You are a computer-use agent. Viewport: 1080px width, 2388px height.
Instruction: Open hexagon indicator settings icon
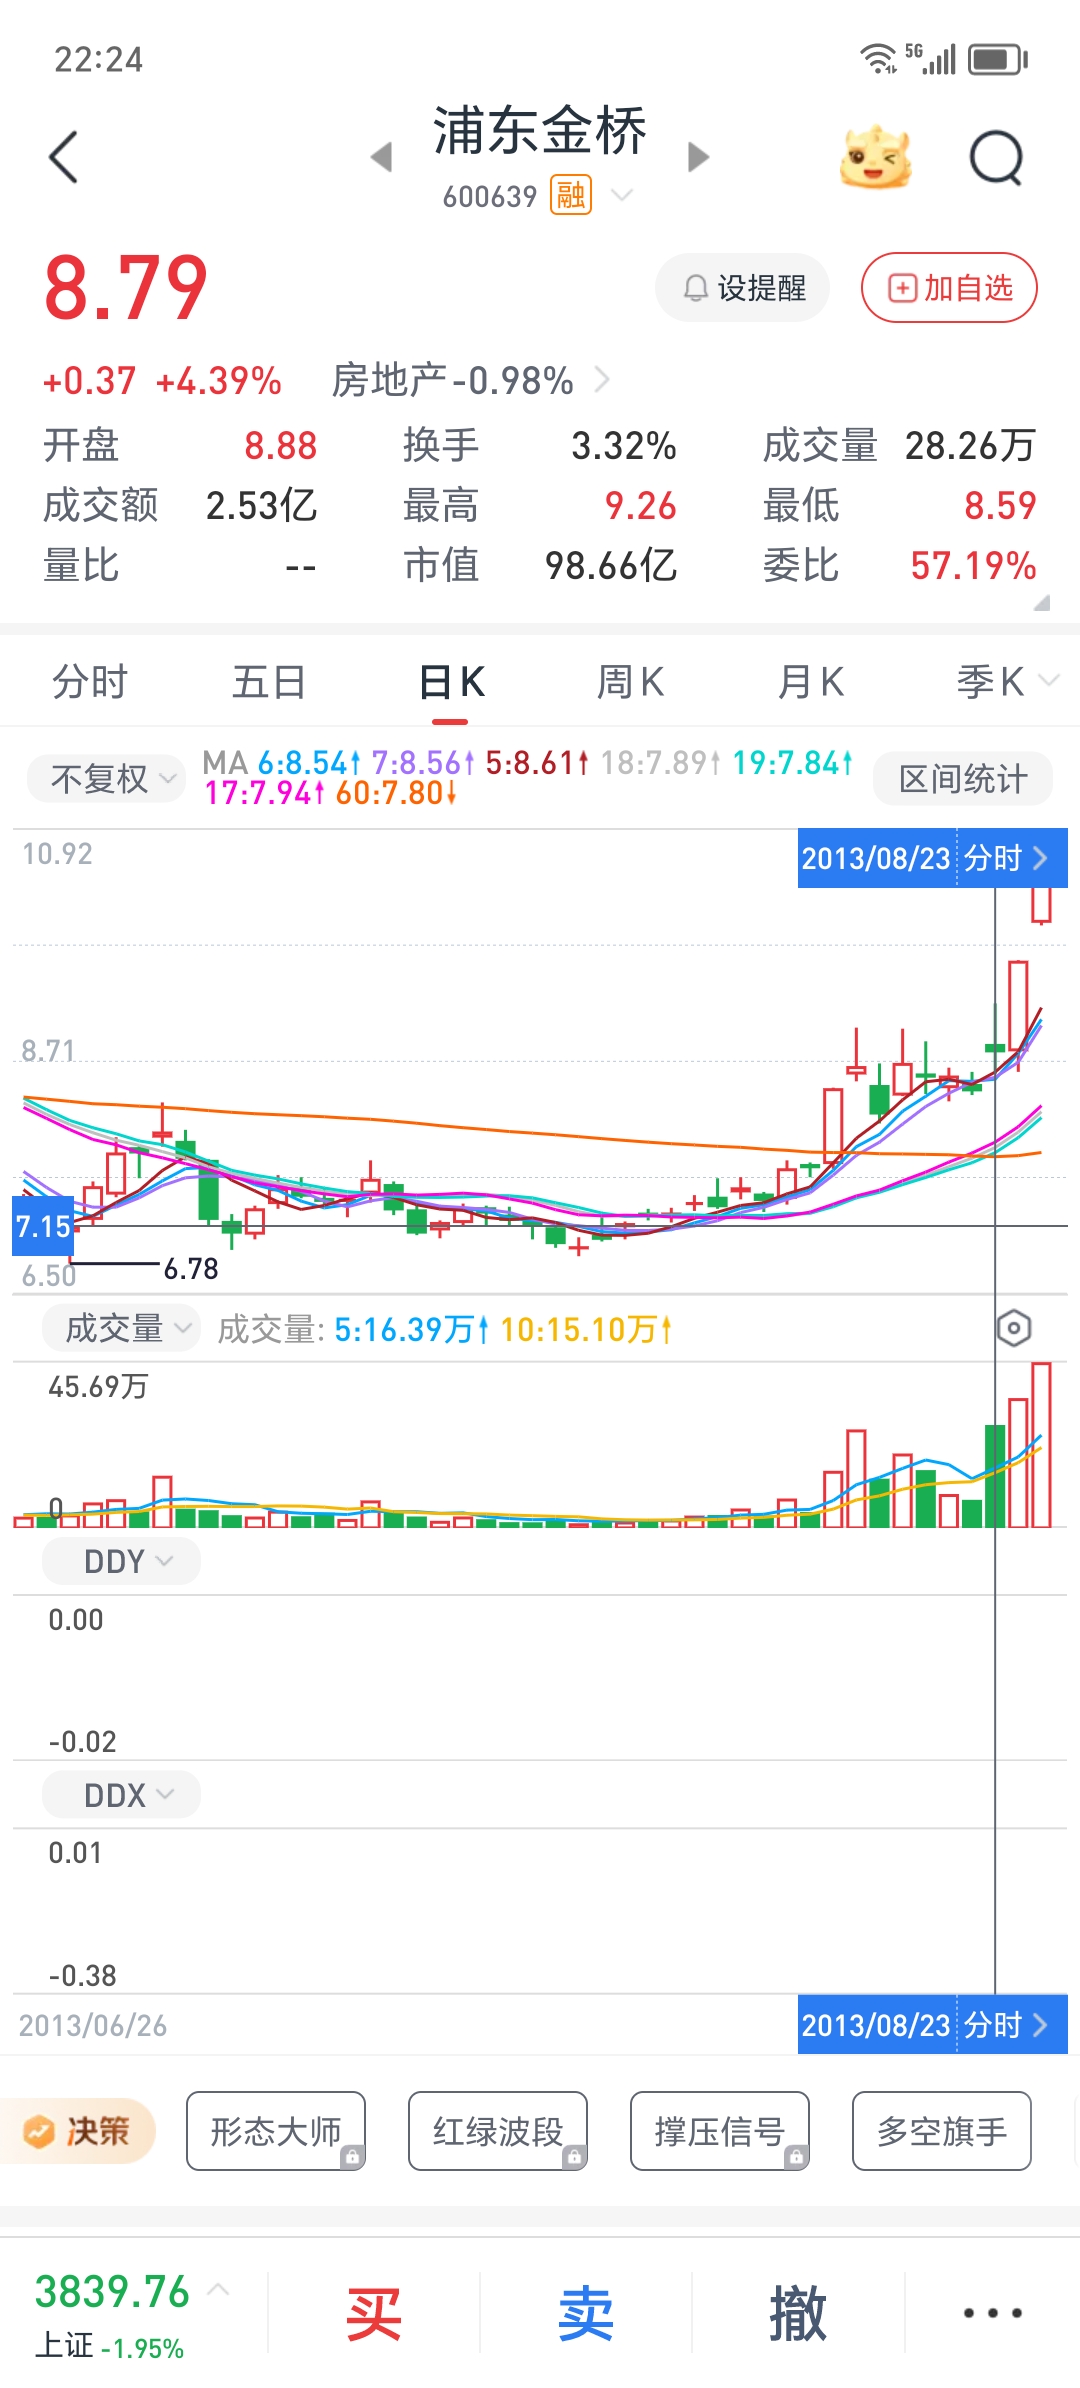1013,1328
